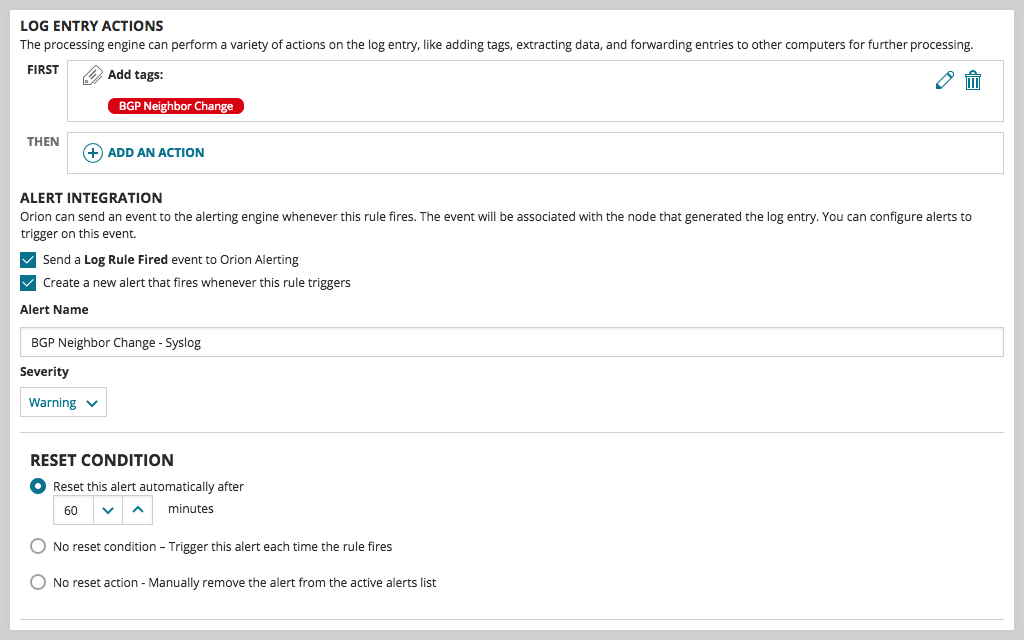Click the down chevron to decrease minutes
The width and height of the screenshot is (1024, 640).
[107, 509]
